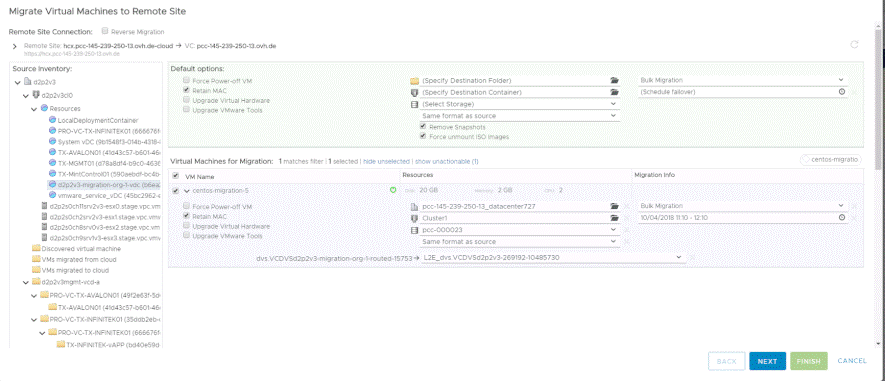Click the NEXT button

tap(768, 361)
